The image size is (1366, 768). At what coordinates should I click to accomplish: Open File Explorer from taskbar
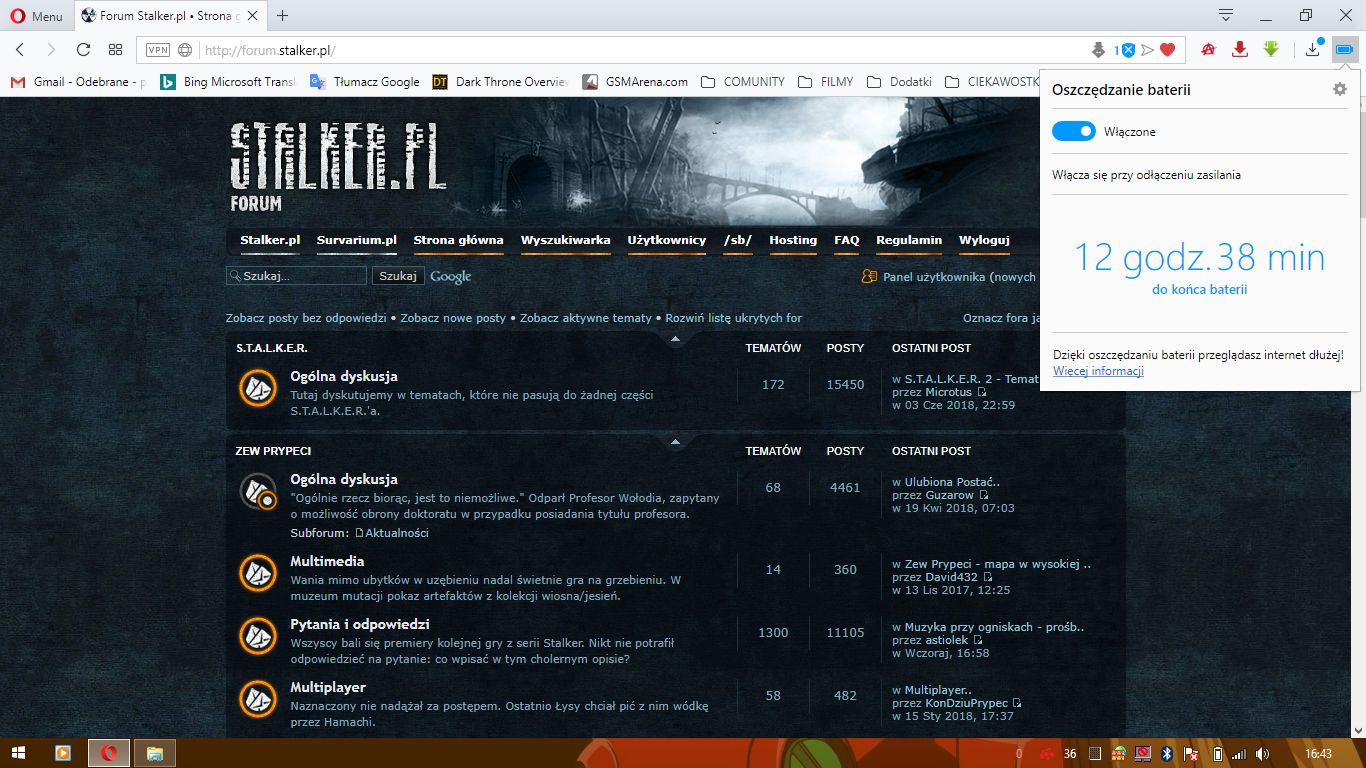154,753
